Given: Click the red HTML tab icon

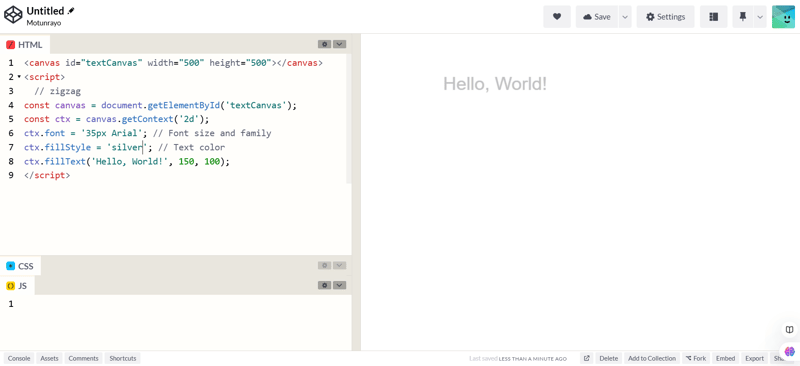Looking at the screenshot, I should point(11,45).
